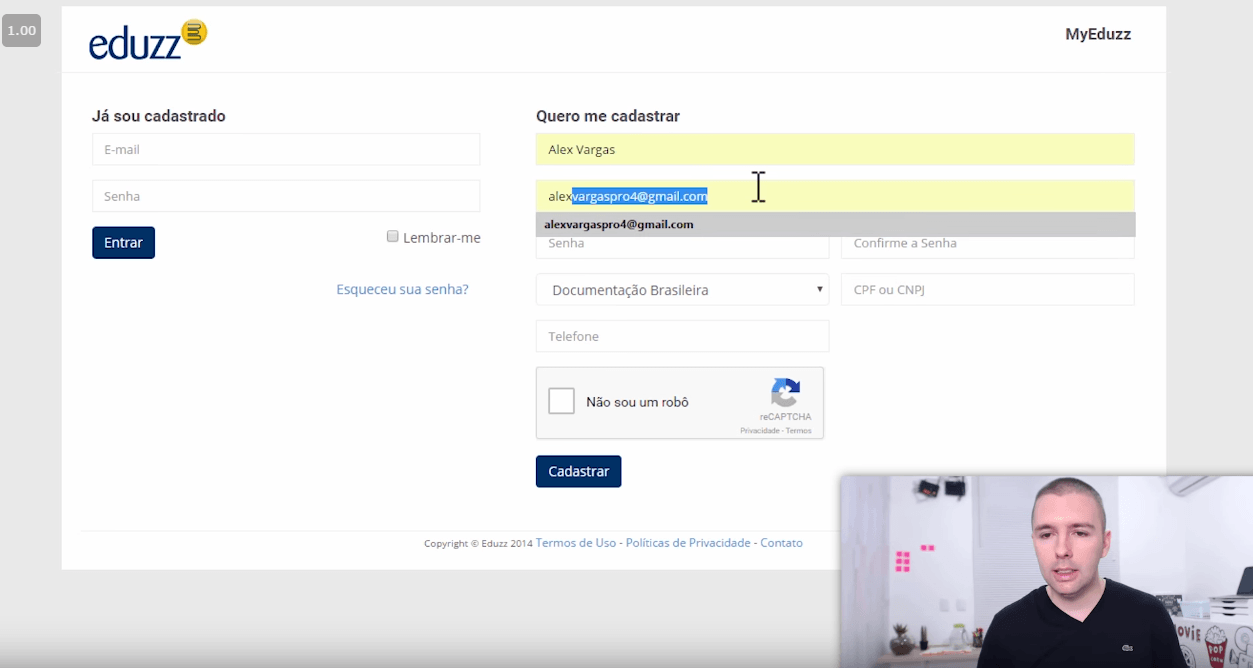Click the "Confirme a Senha" field
This screenshot has height=668, width=1253.
pos(987,243)
